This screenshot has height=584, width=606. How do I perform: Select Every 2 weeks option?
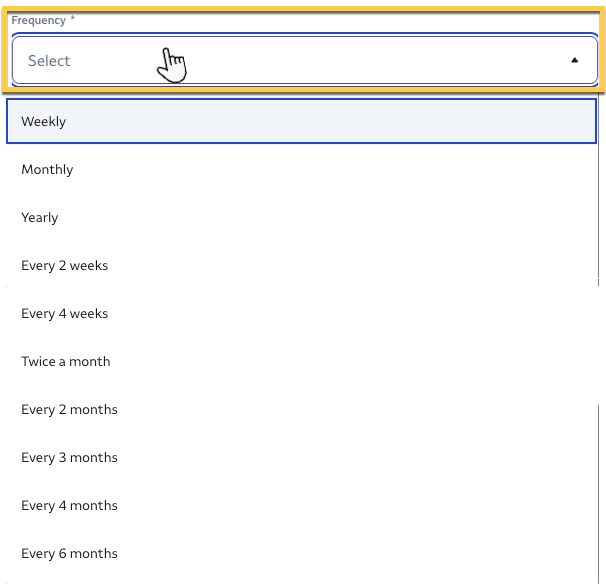point(302,266)
